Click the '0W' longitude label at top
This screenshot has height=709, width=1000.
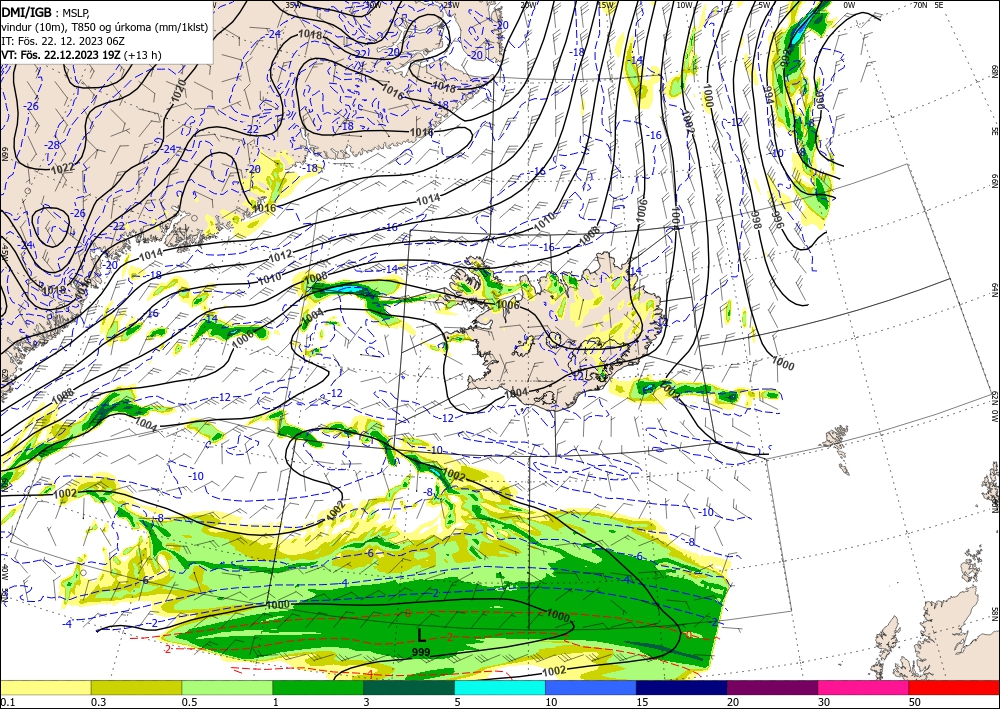pos(849,5)
